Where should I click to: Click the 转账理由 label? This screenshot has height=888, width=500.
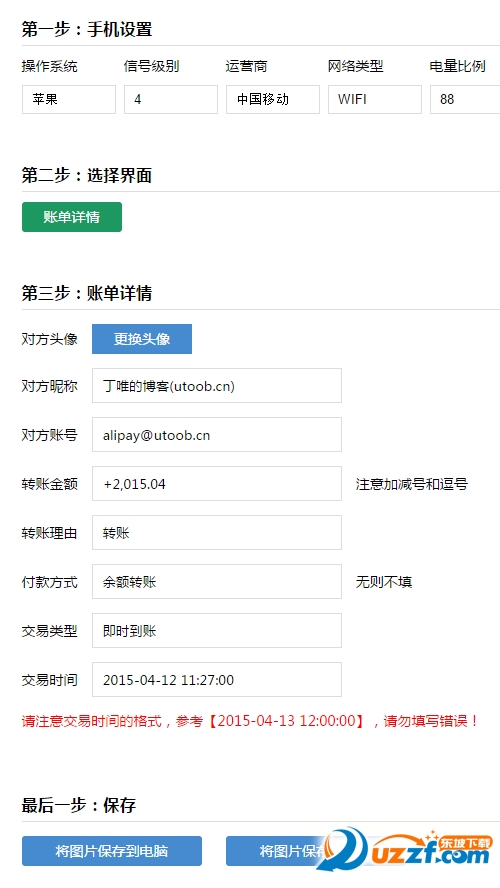[x=49, y=533]
